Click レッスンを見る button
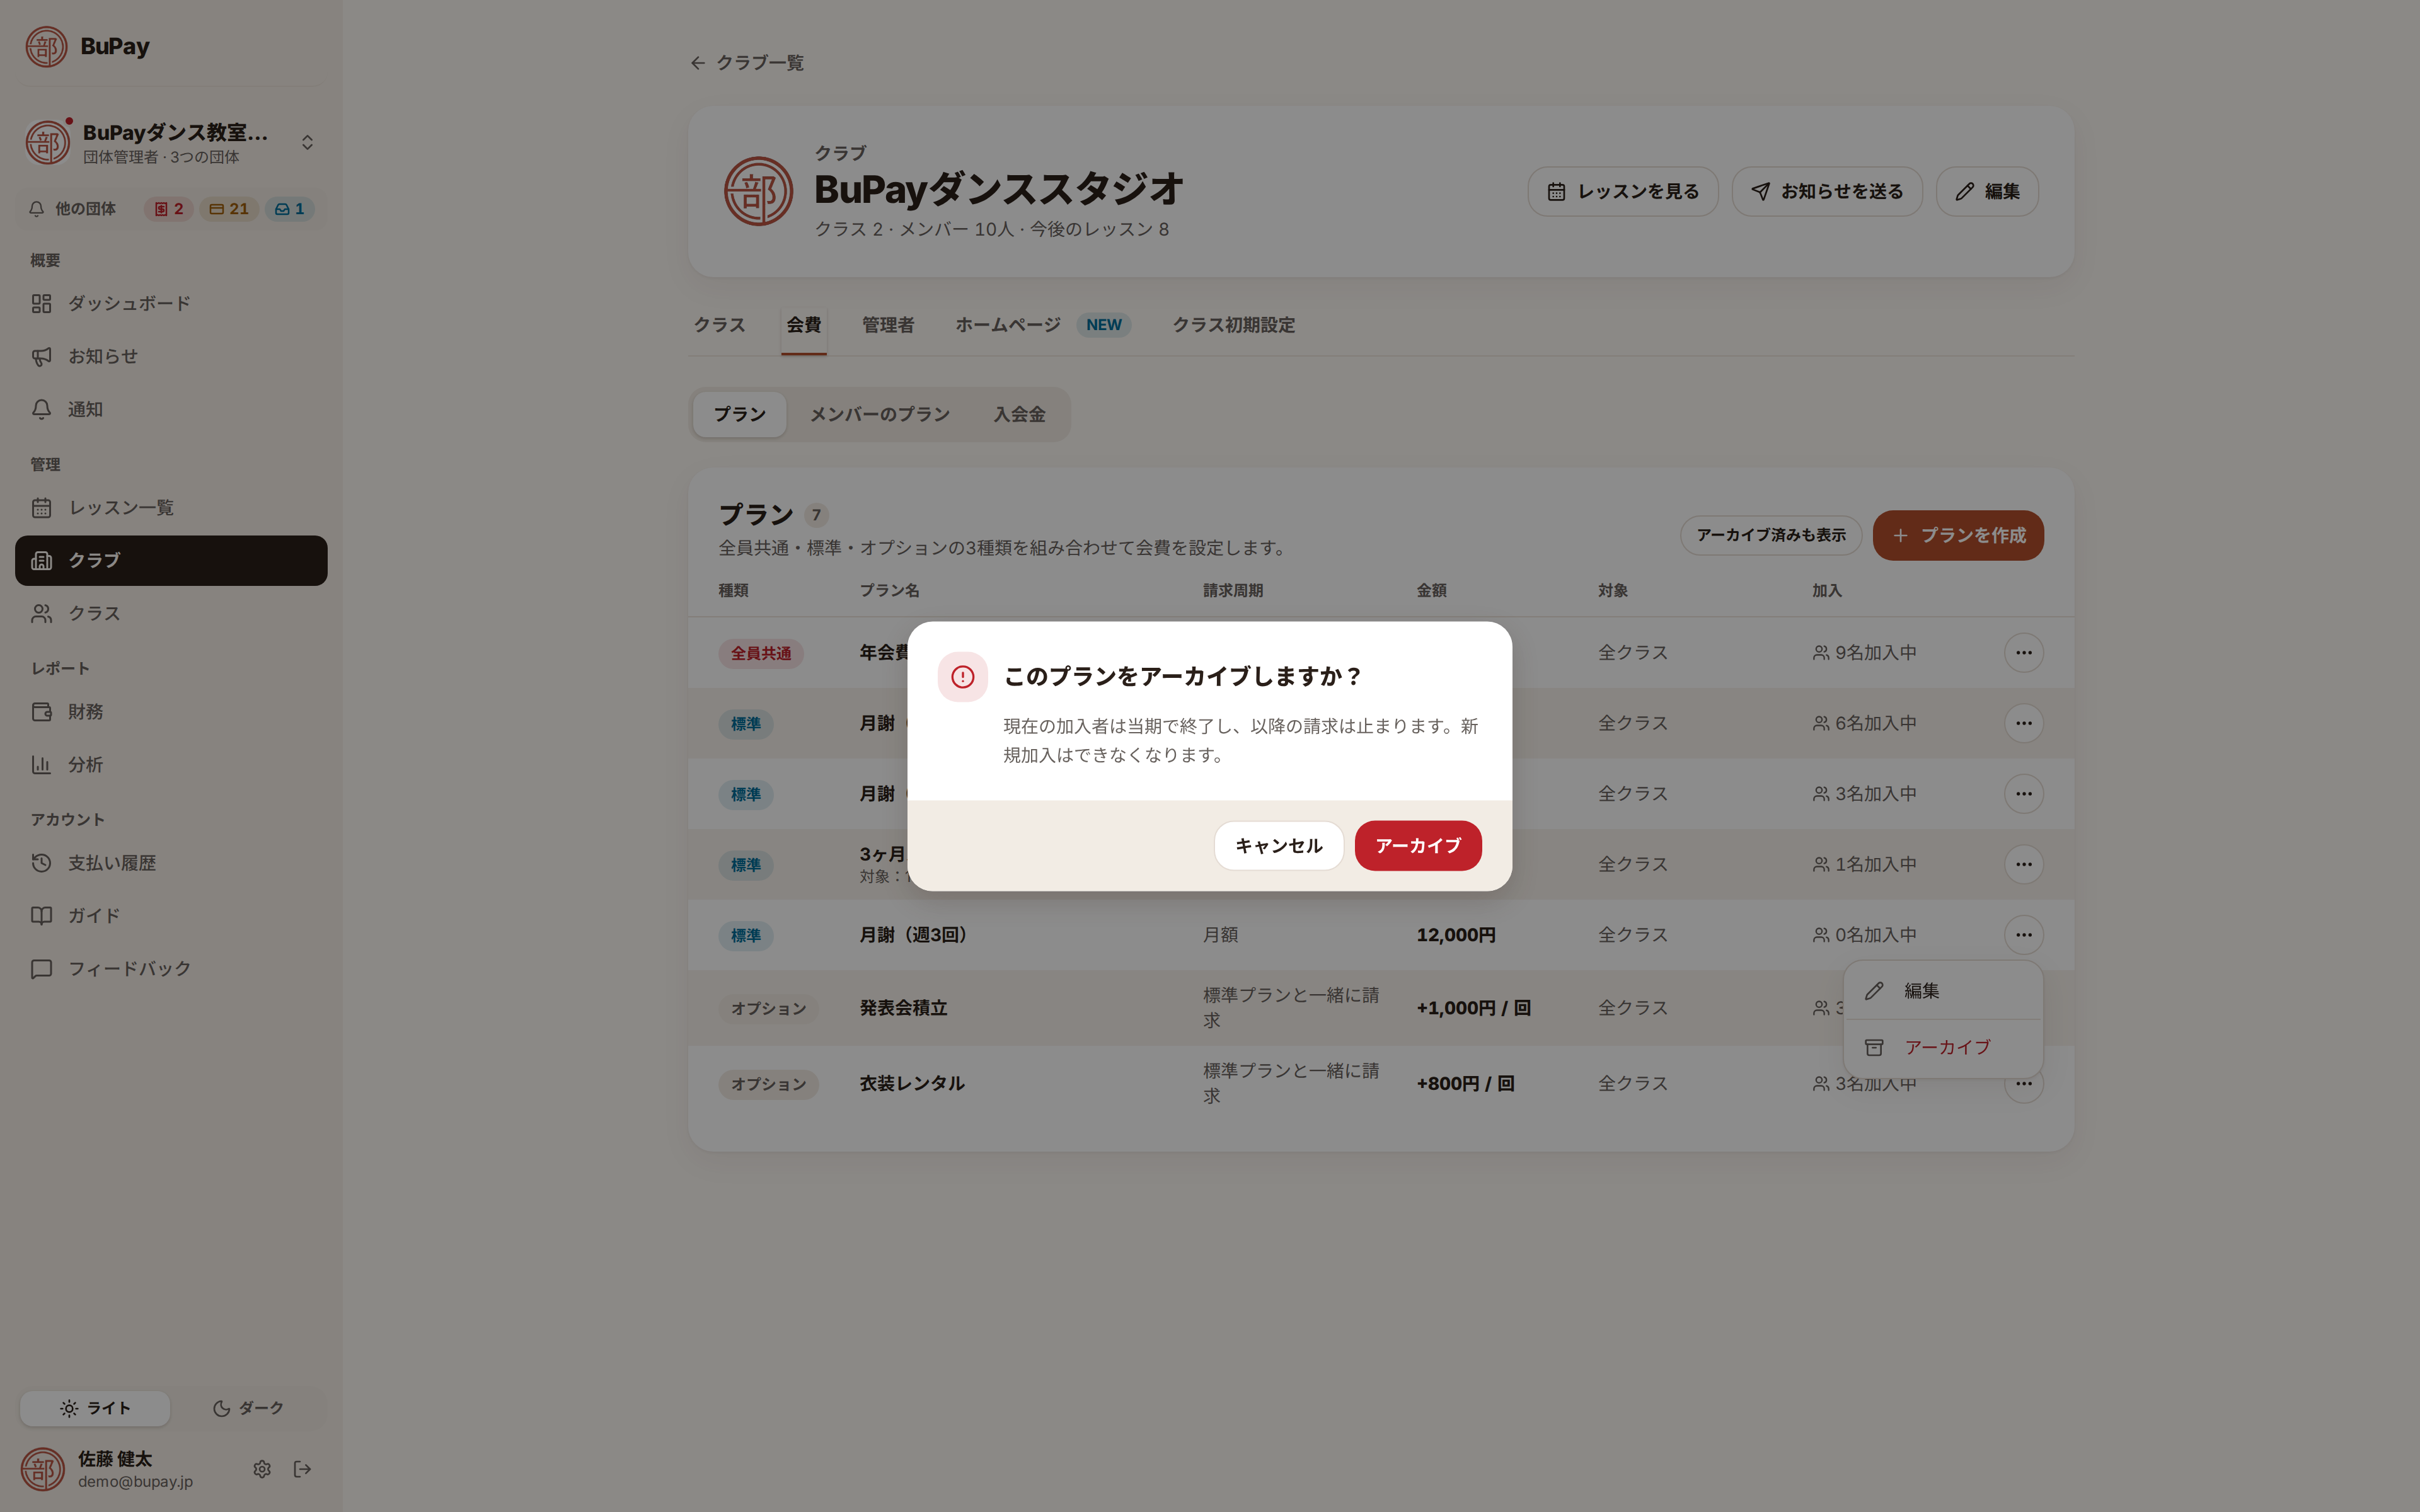 click(1622, 191)
